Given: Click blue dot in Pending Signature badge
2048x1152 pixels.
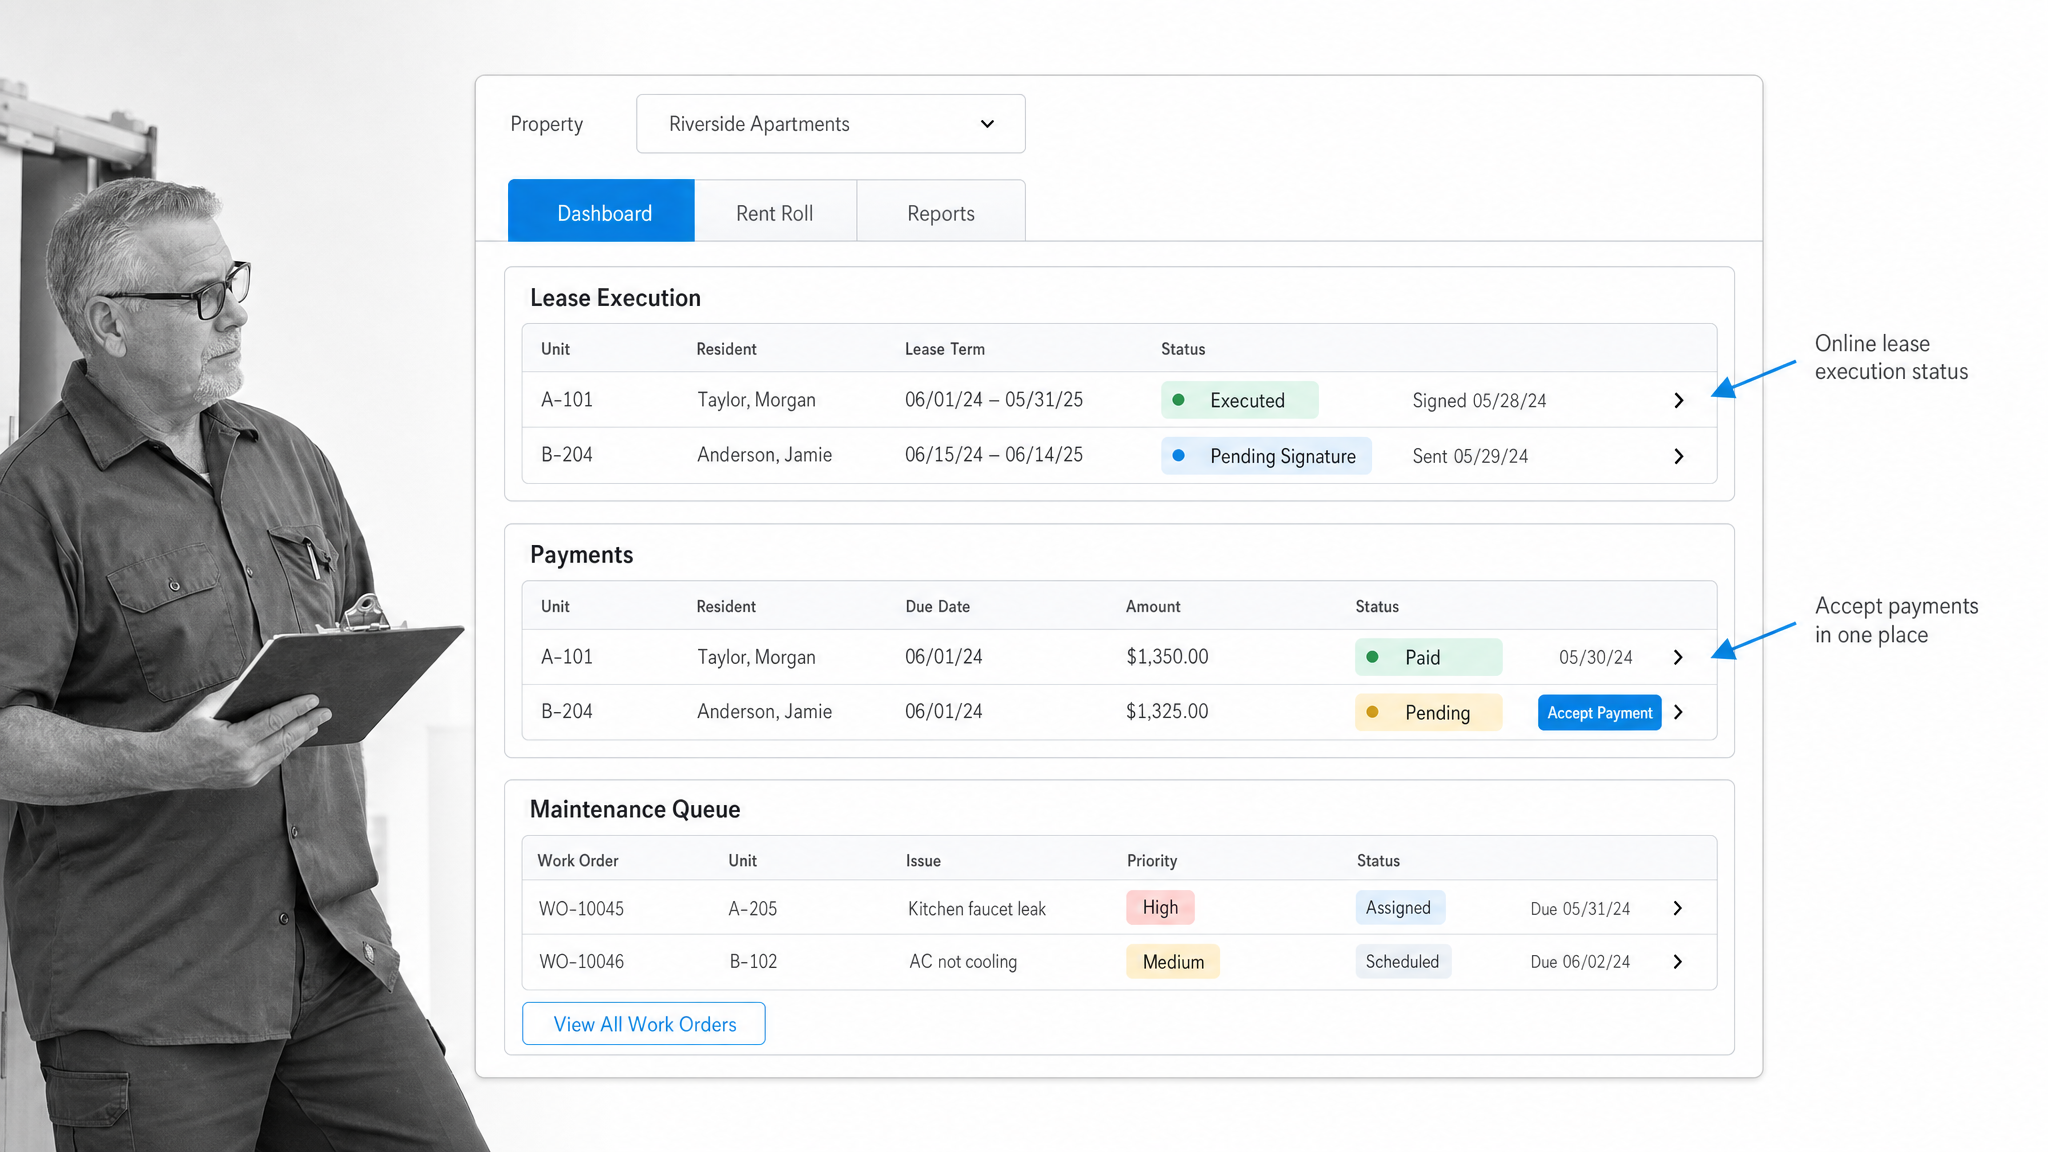Looking at the screenshot, I should 1179,455.
